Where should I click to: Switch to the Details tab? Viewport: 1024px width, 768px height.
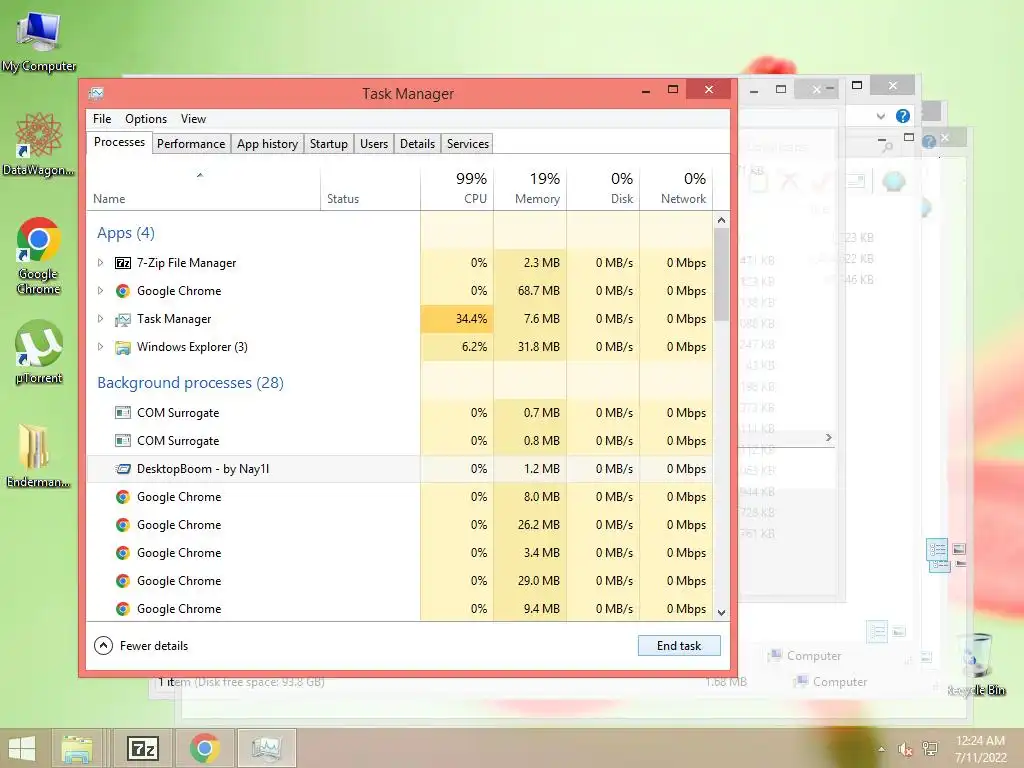417,144
